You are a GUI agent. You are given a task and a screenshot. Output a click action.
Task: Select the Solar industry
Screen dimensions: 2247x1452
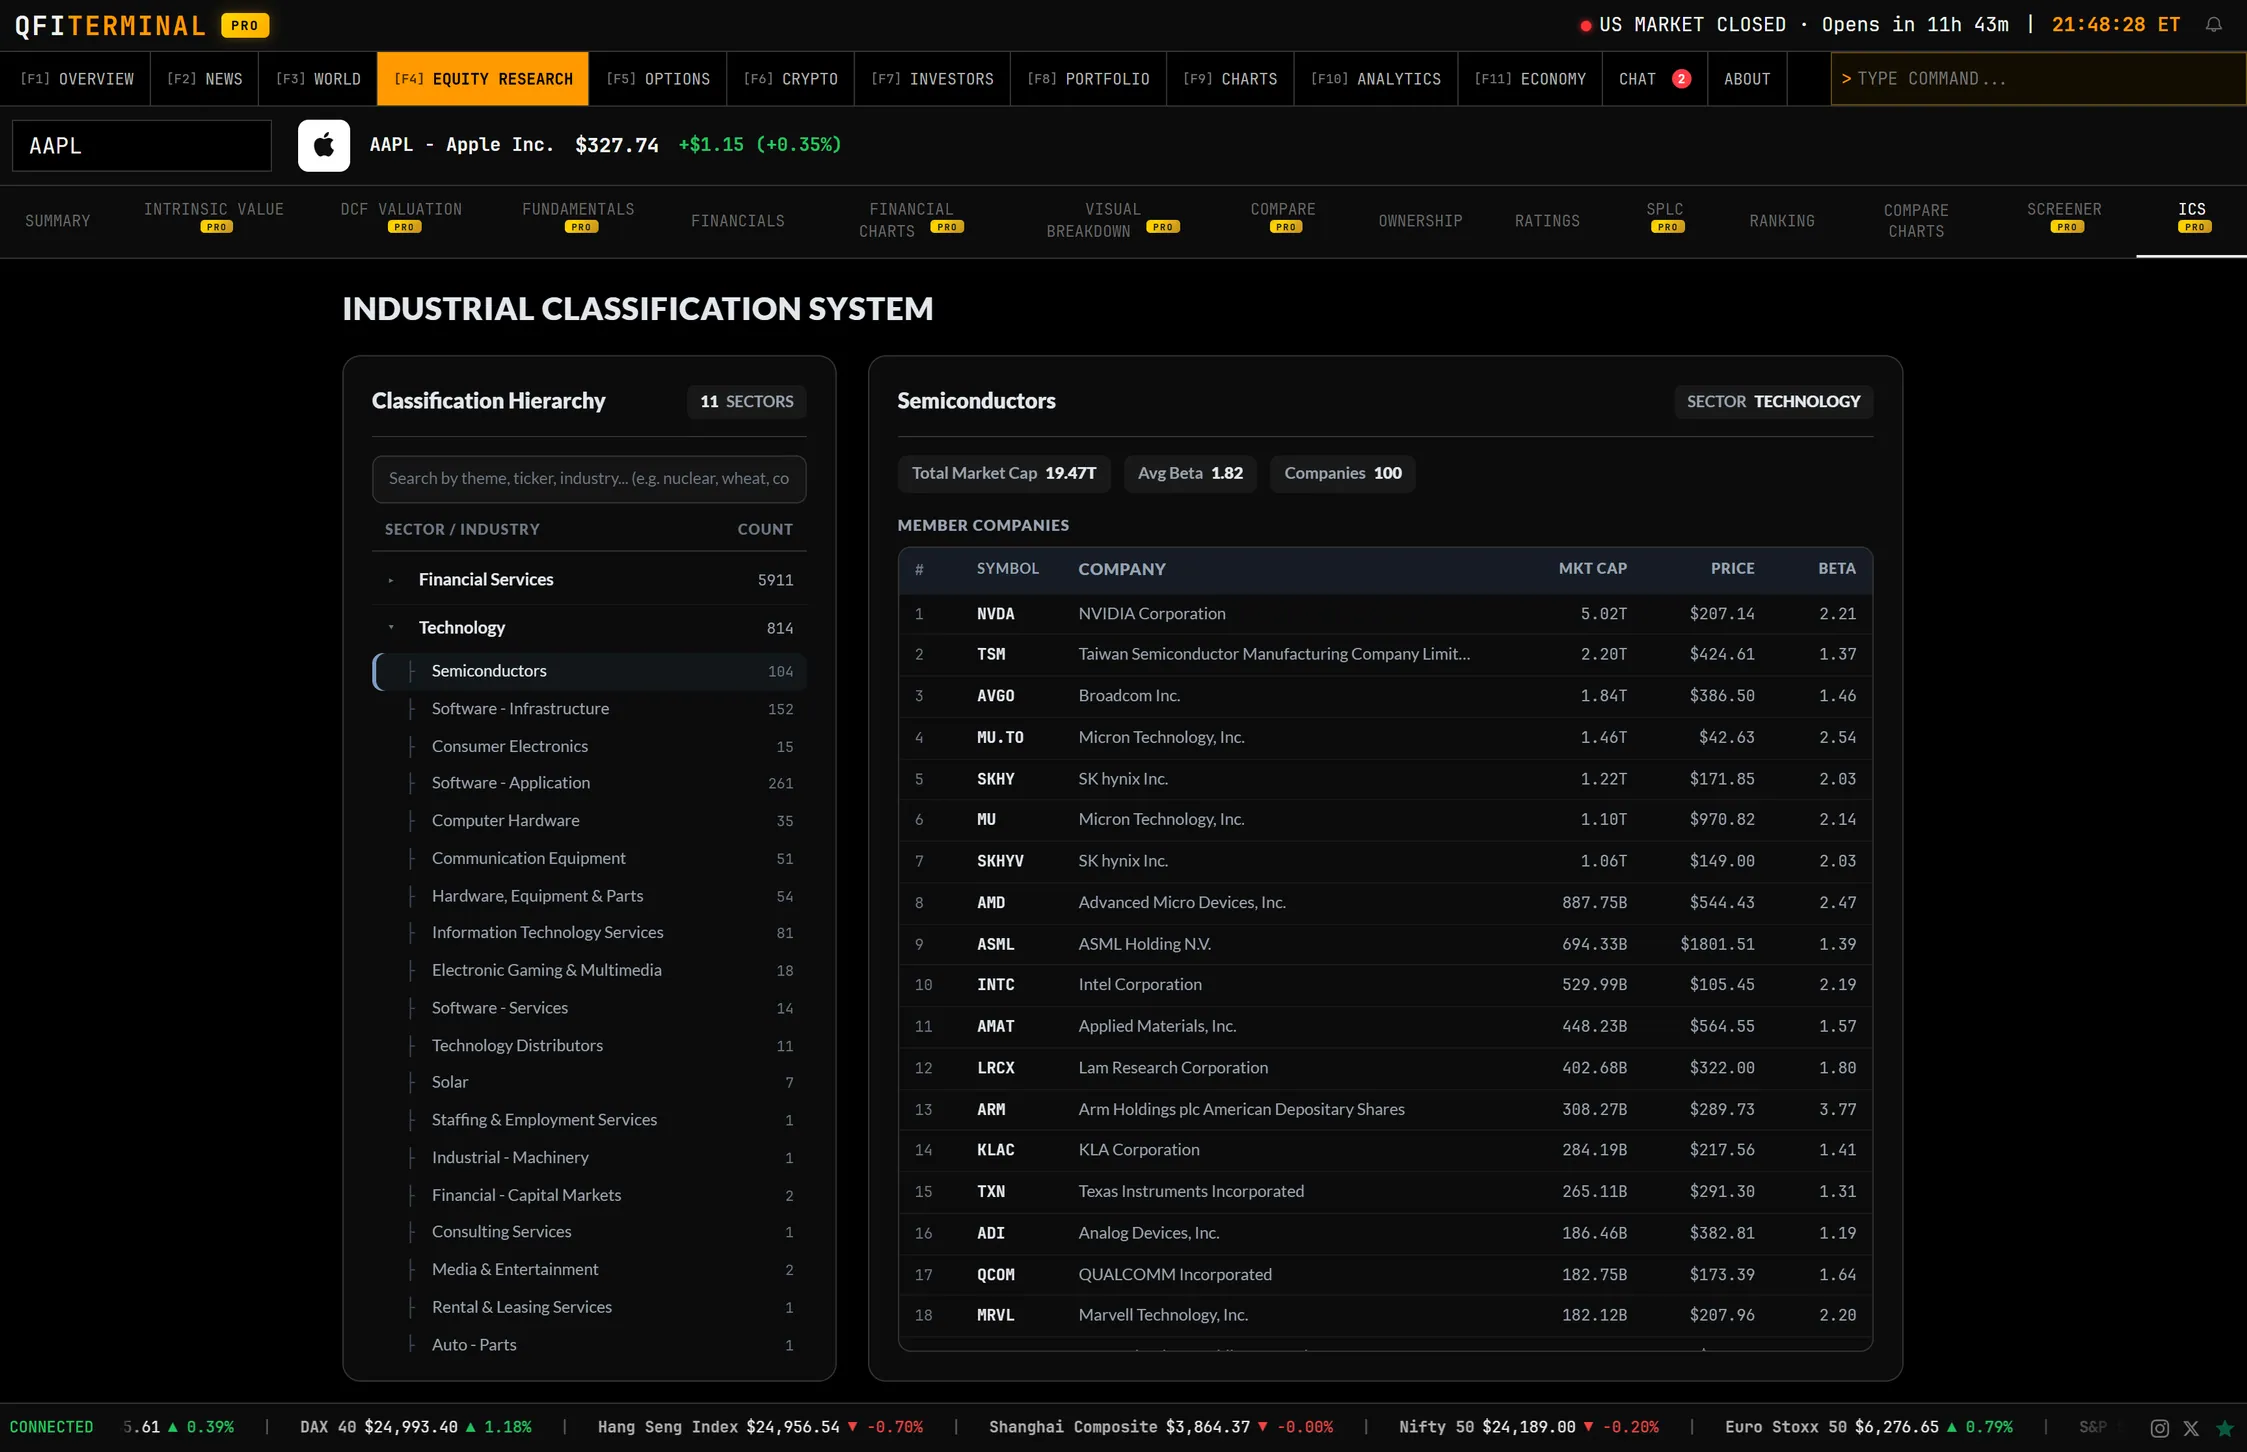pyautogui.click(x=589, y=1083)
